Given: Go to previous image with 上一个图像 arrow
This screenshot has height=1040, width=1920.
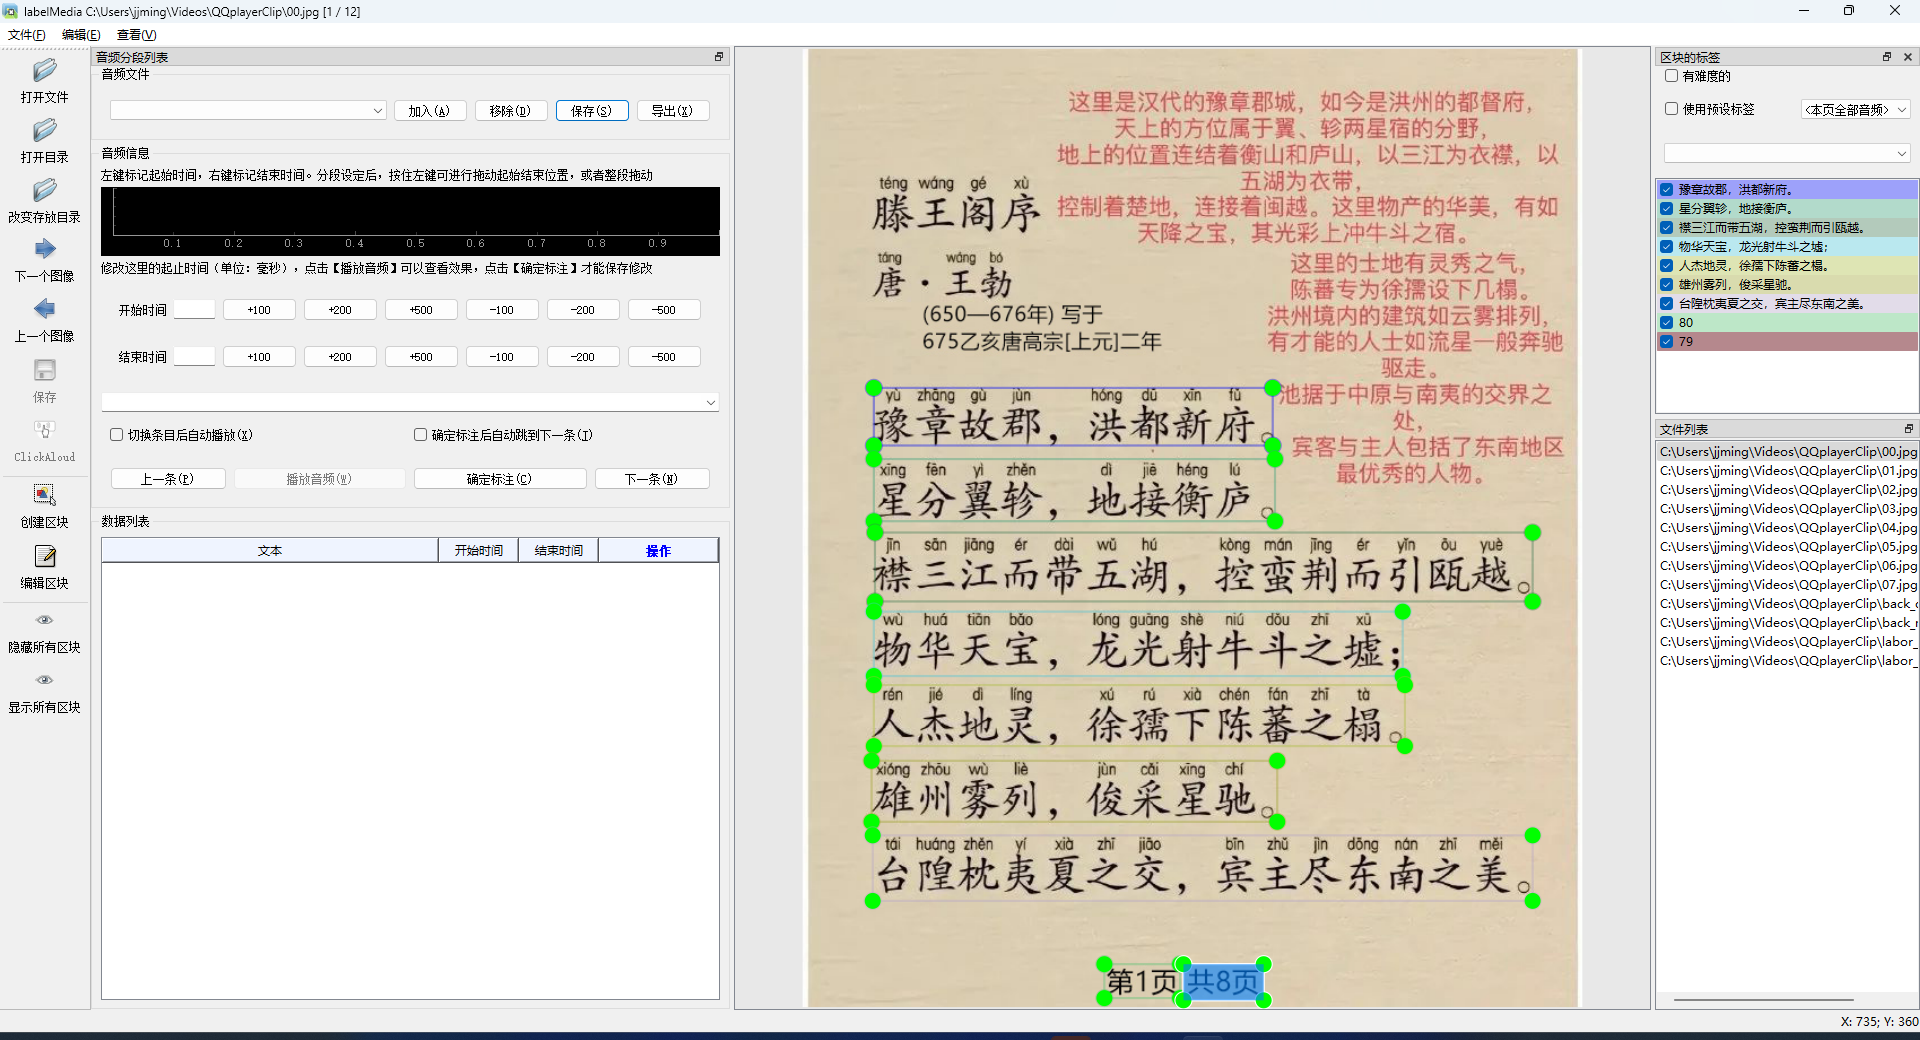Looking at the screenshot, I should point(44,309).
